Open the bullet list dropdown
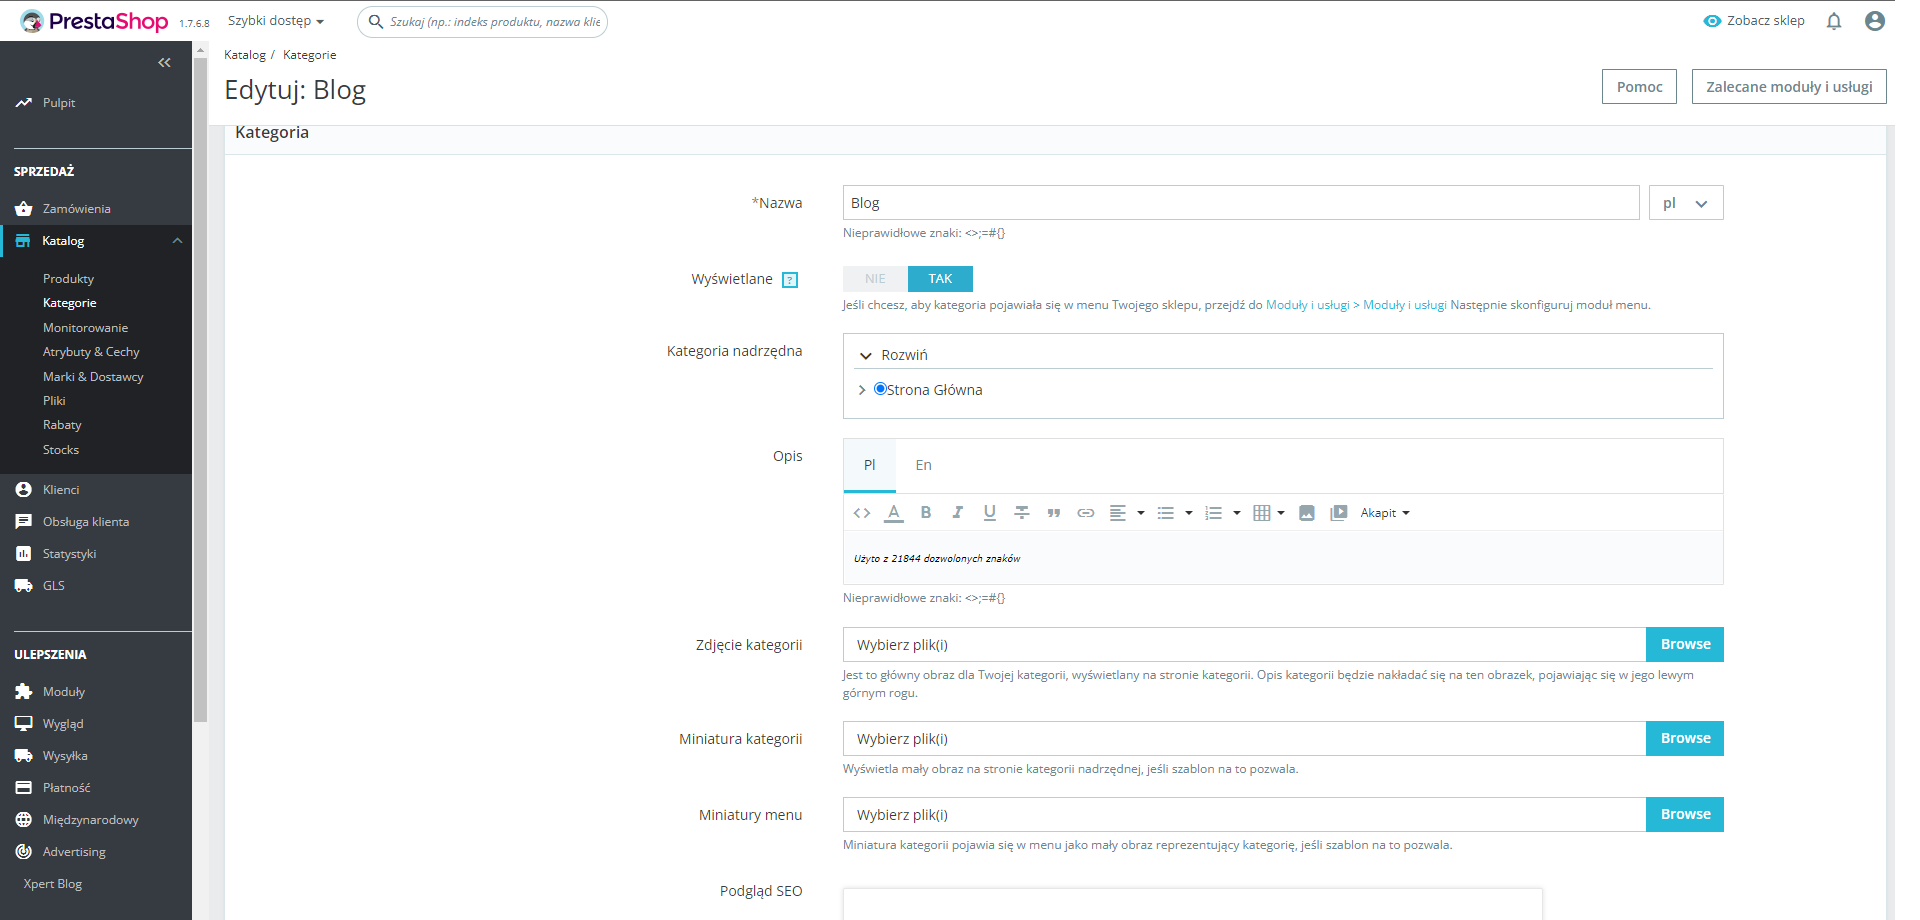 click(1175, 513)
